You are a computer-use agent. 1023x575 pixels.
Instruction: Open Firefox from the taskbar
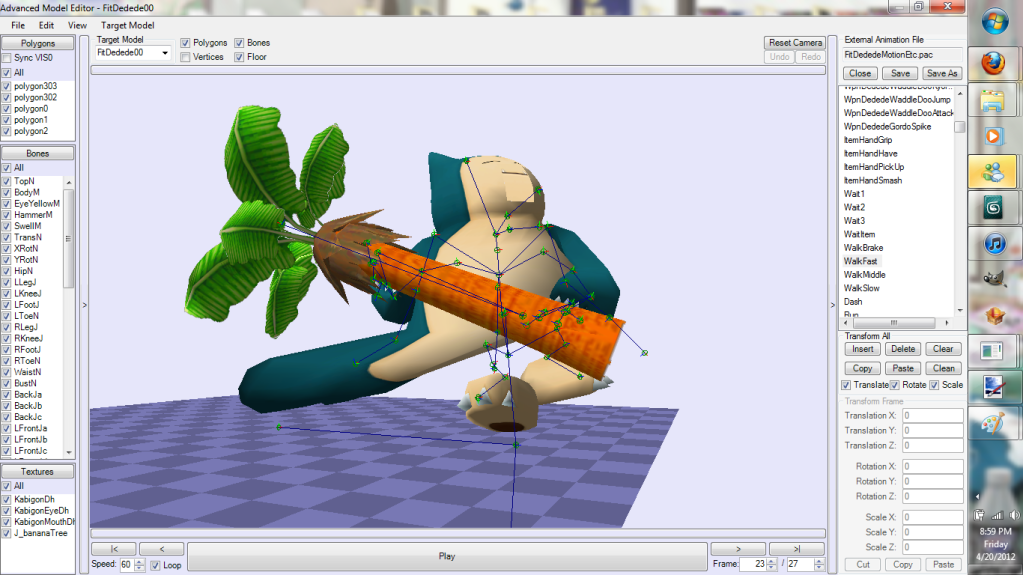(993, 63)
